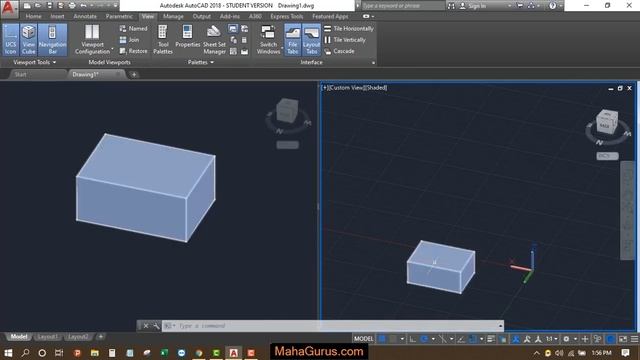Toggle the UCS Icon display
This screenshot has height=360, width=640.
(x=11, y=40)
